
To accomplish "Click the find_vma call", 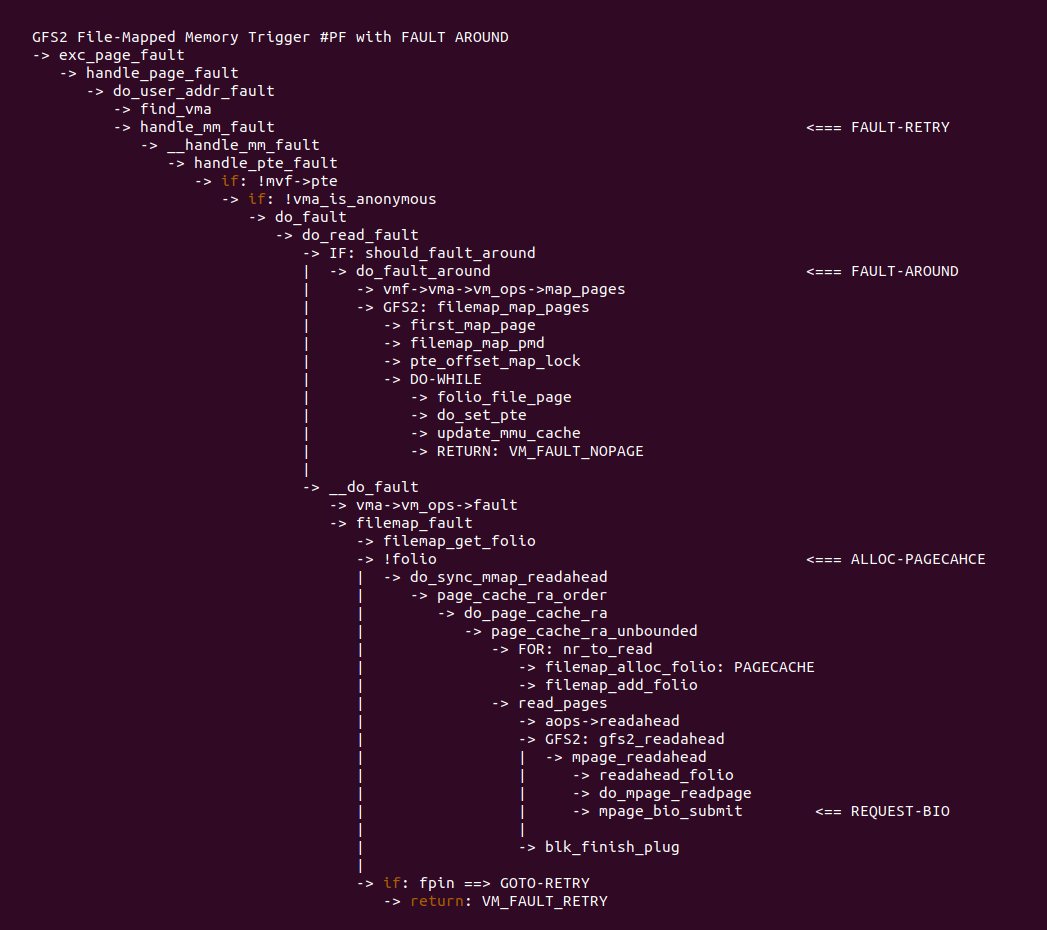I will 175,109.
